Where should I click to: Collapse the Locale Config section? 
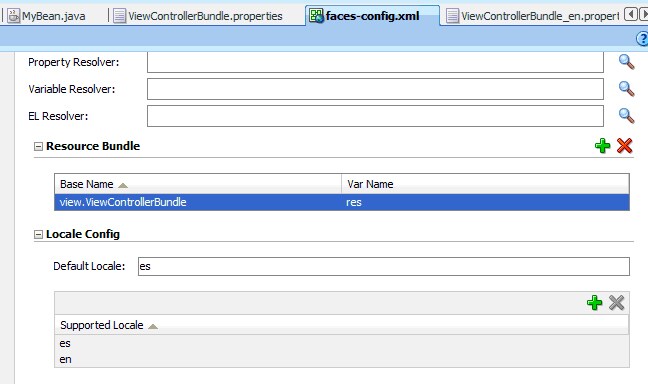click(x=38, y=235)
